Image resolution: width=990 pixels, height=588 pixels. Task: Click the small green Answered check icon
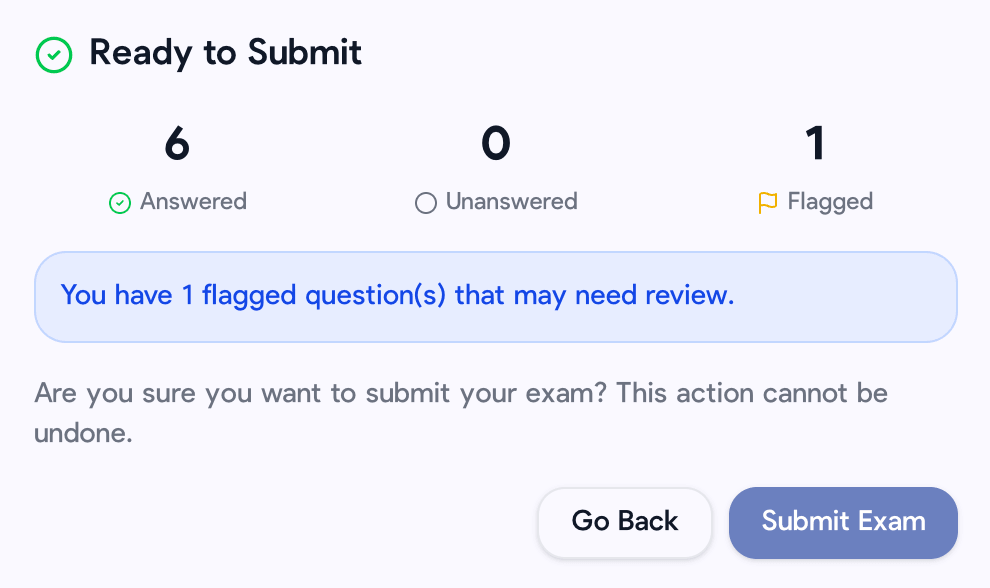point(120,203)
